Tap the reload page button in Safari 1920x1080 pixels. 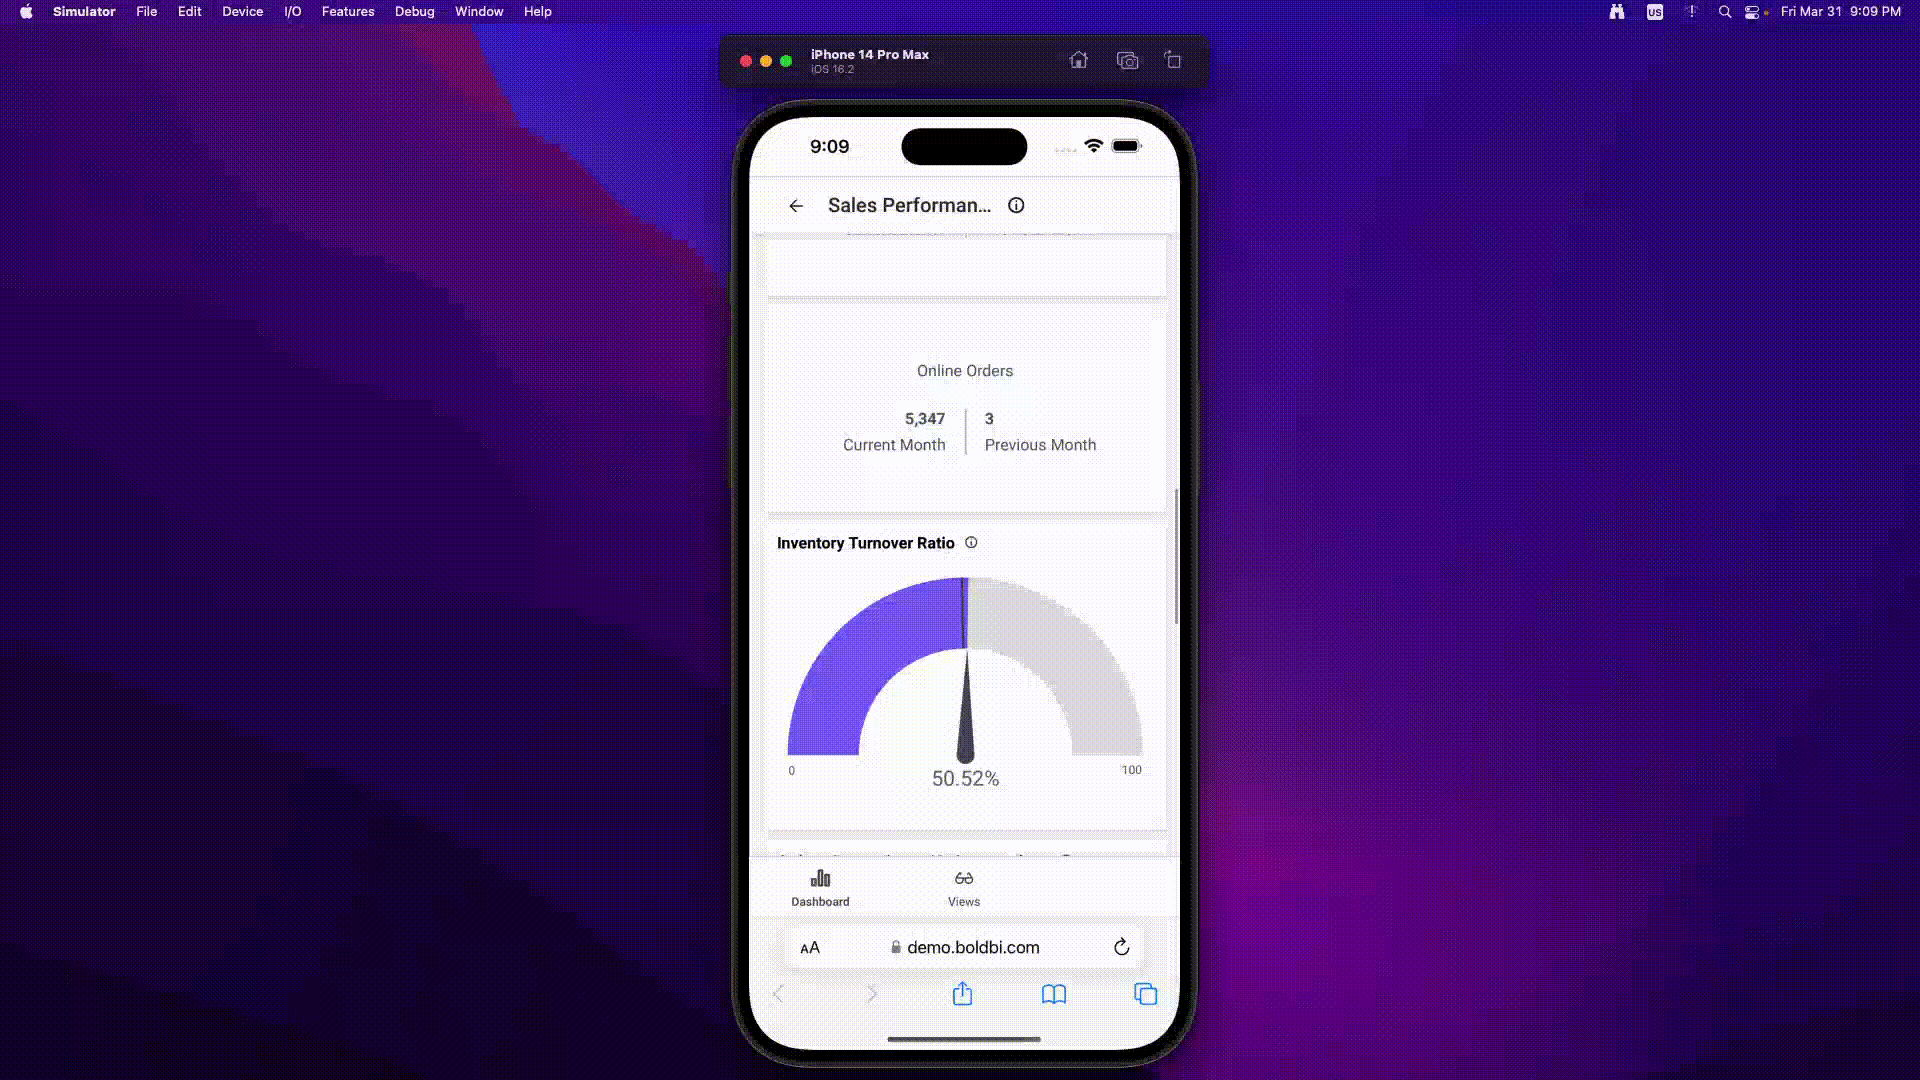[x=1122, y=947]
